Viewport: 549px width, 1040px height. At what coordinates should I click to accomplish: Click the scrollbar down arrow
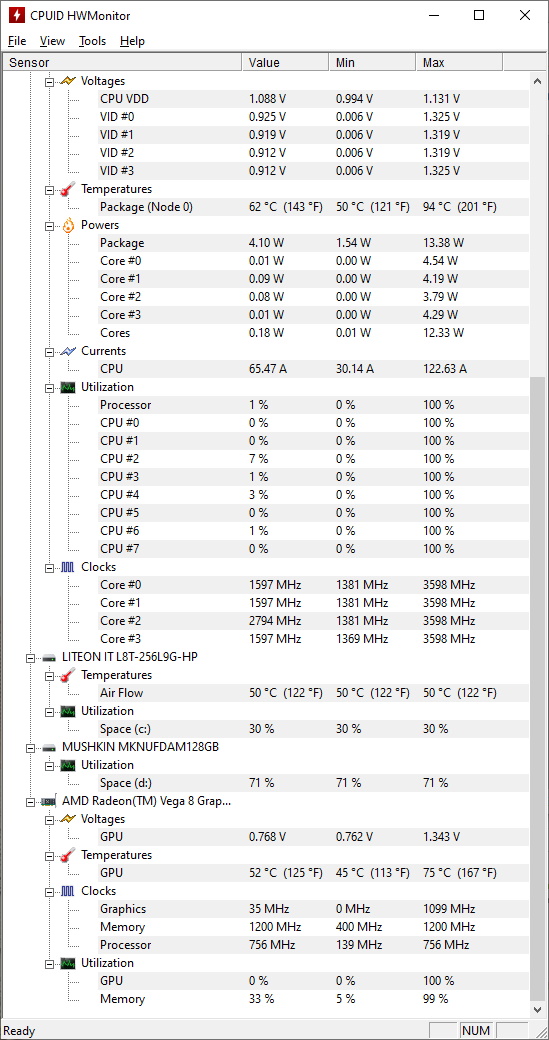(x=538, y=1009)
